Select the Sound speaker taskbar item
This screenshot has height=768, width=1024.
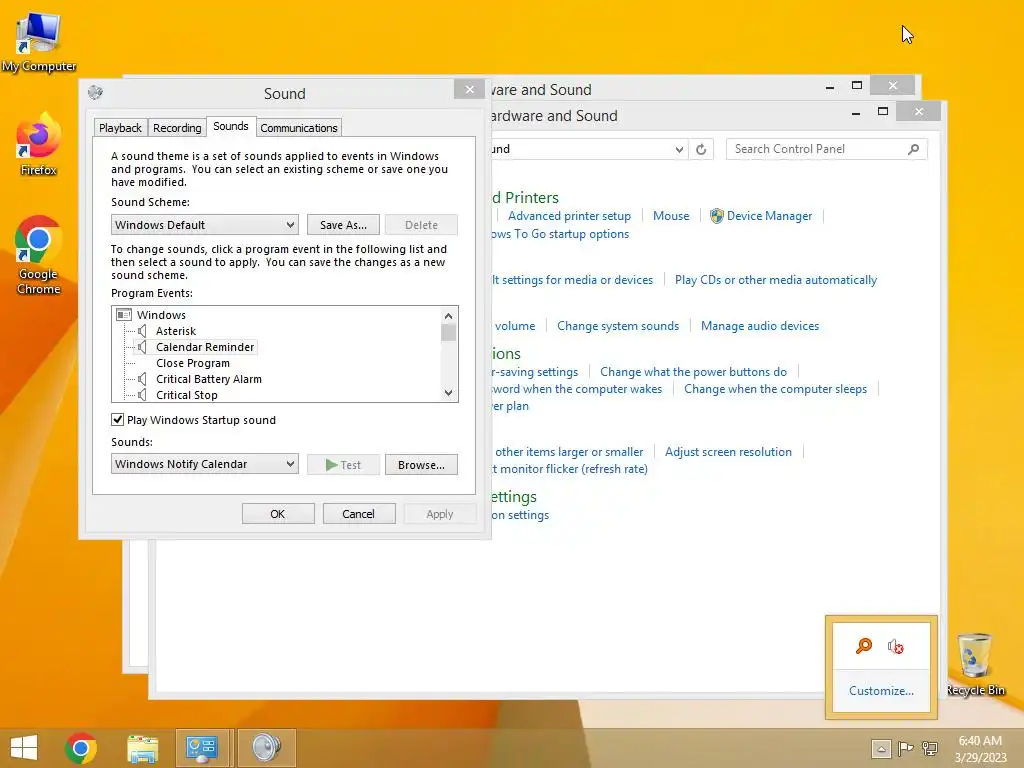pyautogui.click(x=266, y=748)
